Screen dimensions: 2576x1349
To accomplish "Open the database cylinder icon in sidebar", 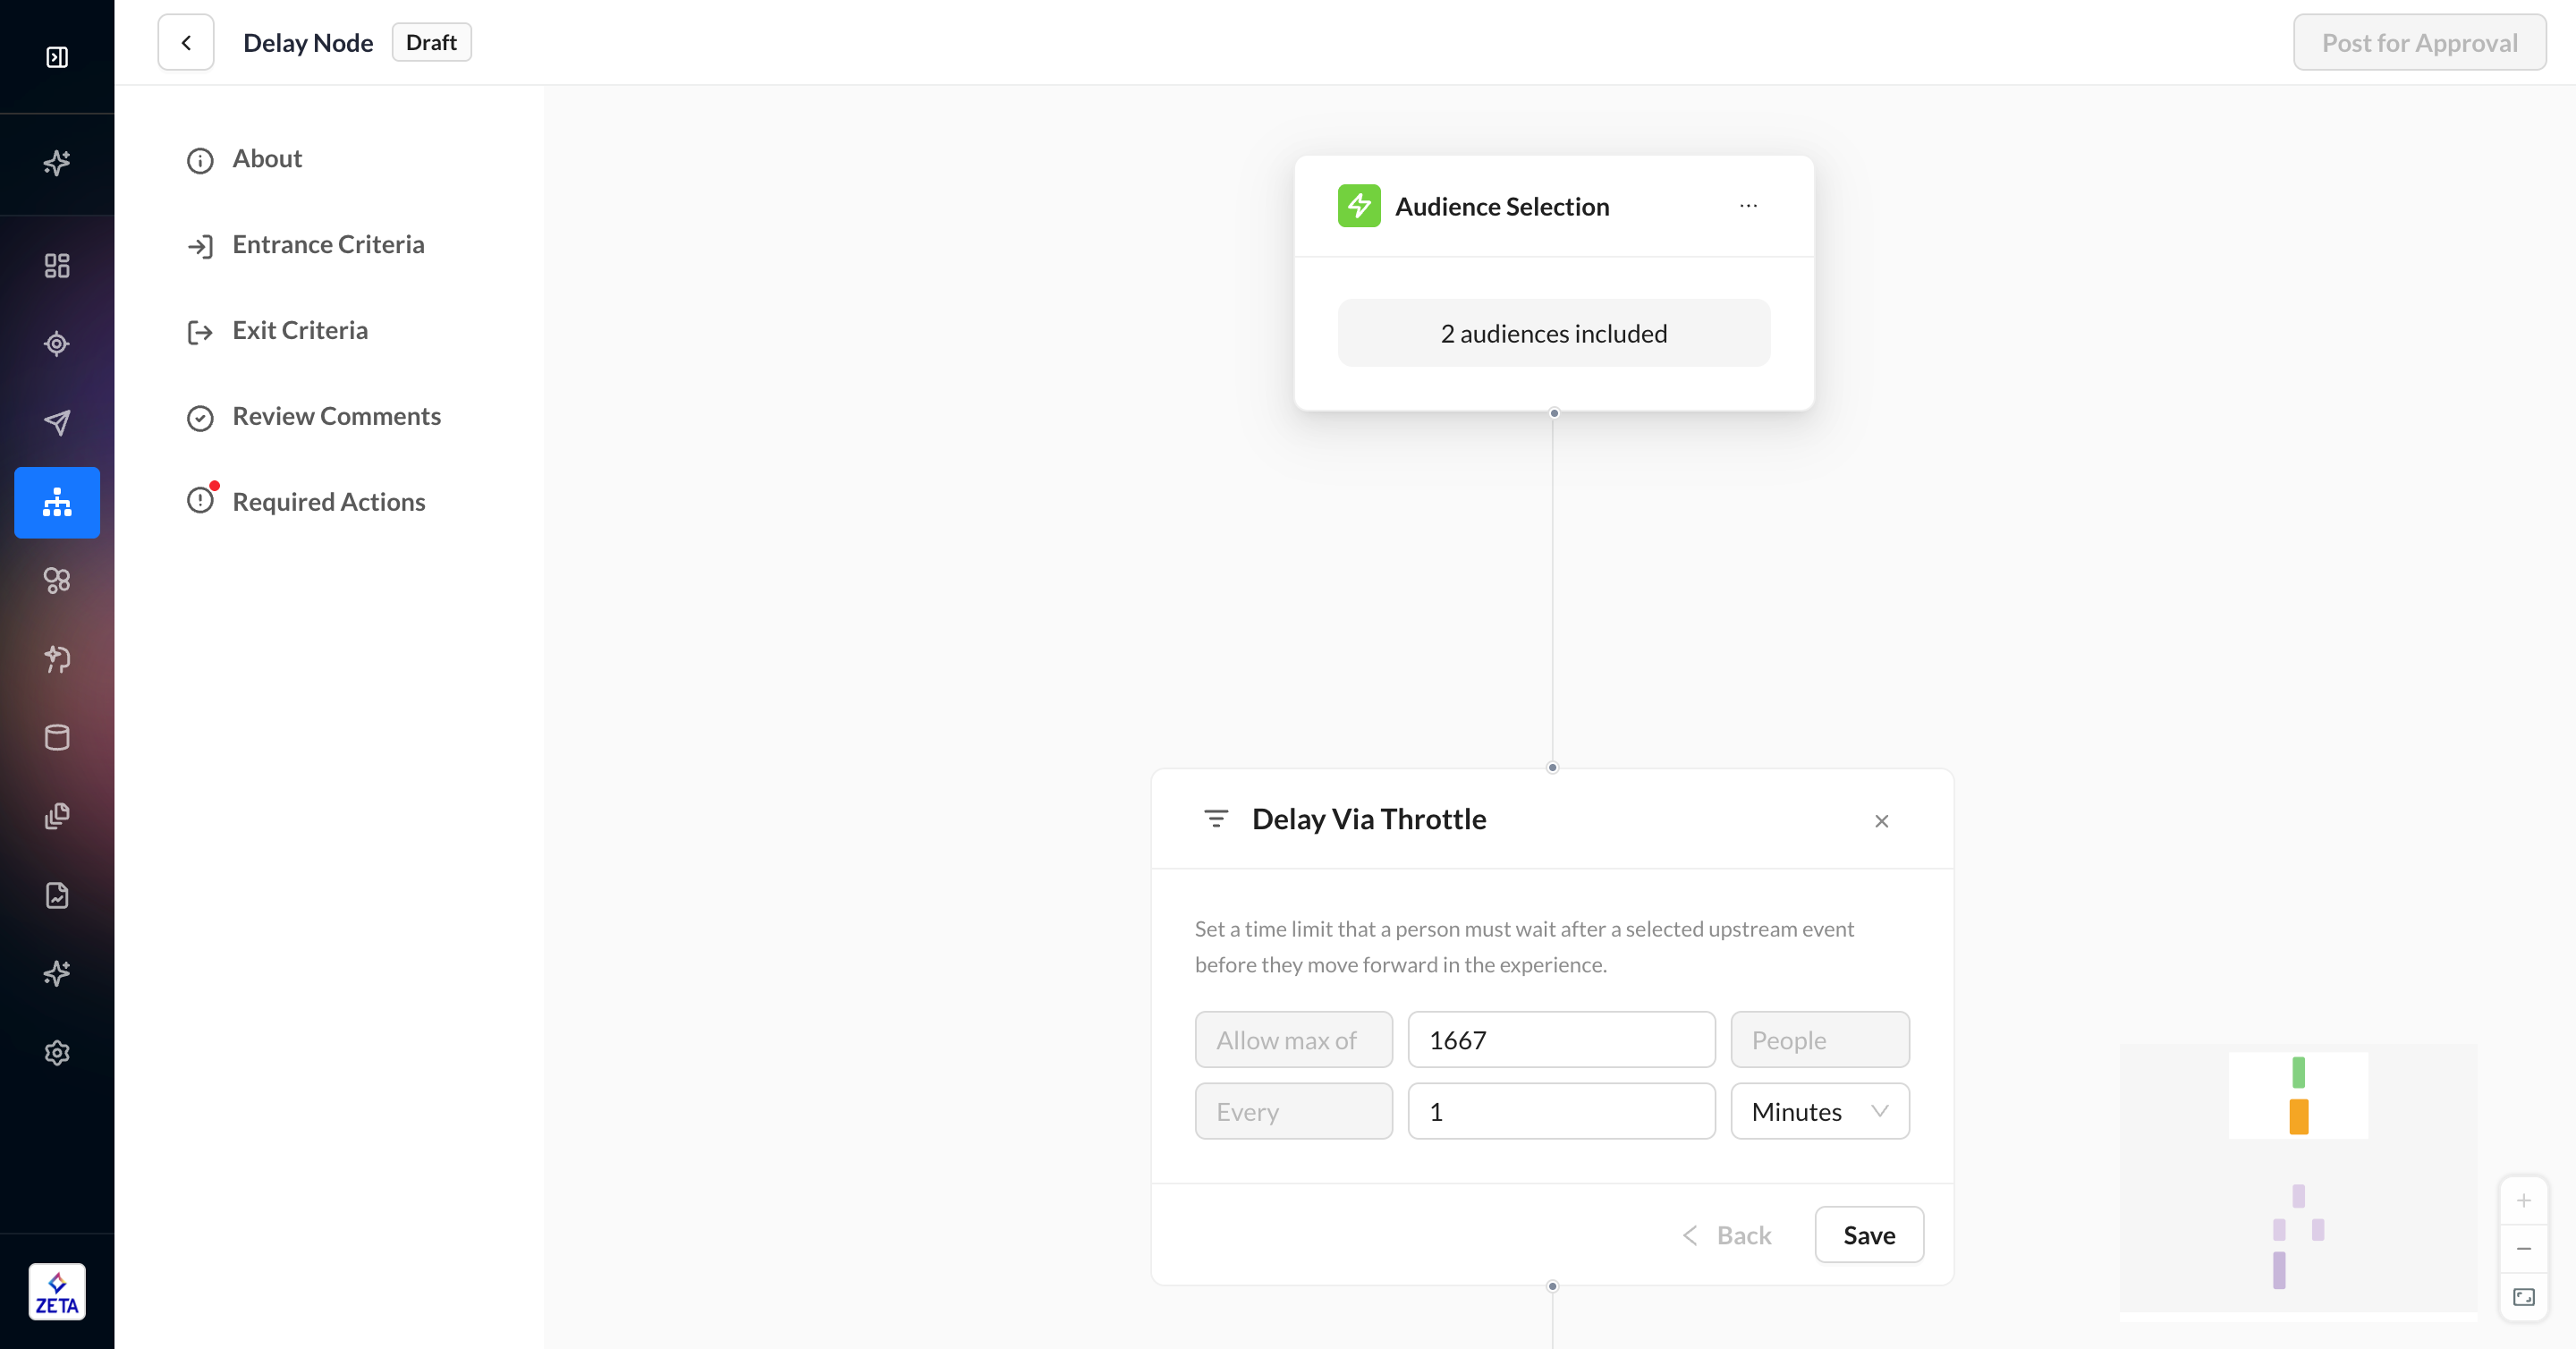I will [x=57, y=737].
